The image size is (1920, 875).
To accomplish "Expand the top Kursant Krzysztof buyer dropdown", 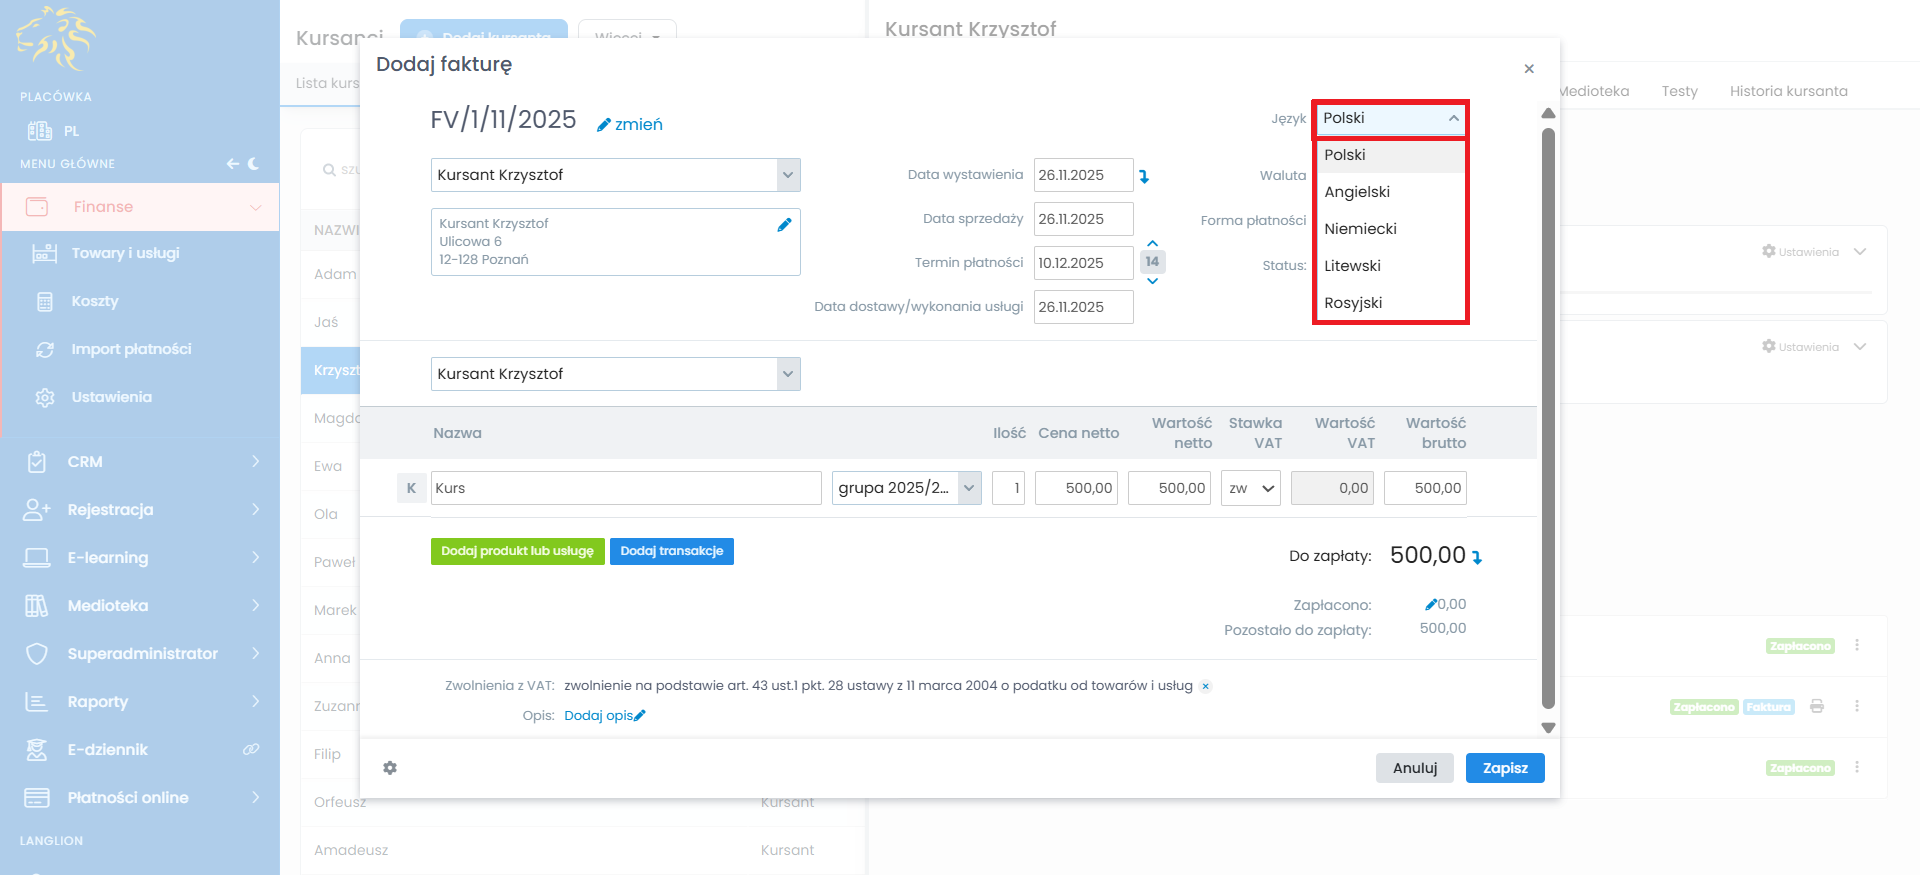I will pos(788,175).
